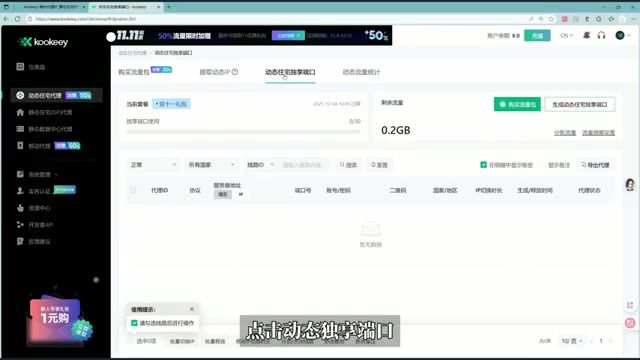Open the 分配流量 link
This screenshot has height=360, width=640.
tap(565, 133)
